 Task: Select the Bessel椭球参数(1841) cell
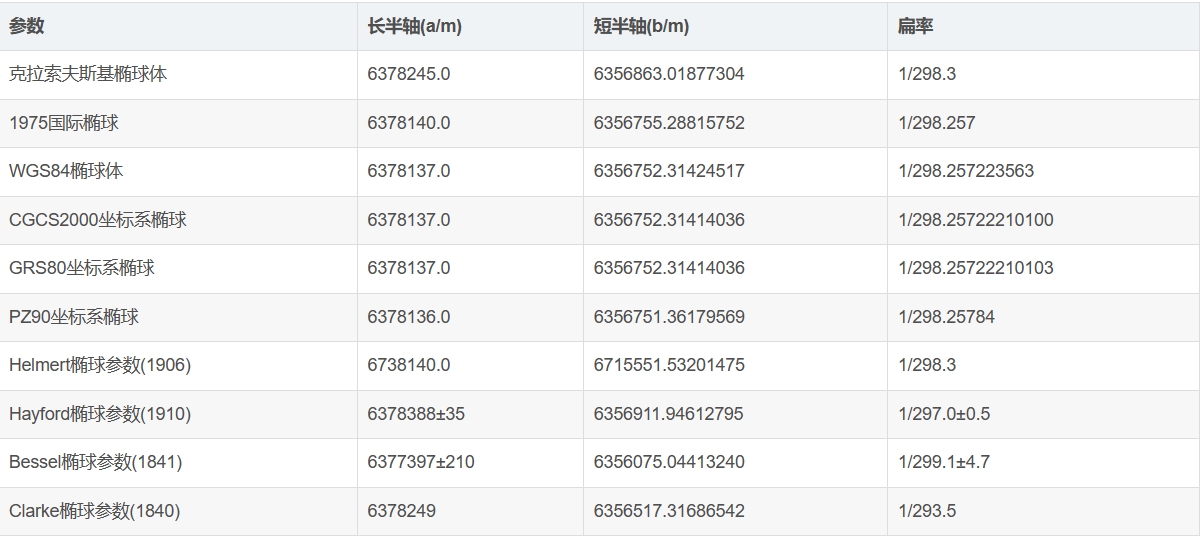tap(96, 462)
